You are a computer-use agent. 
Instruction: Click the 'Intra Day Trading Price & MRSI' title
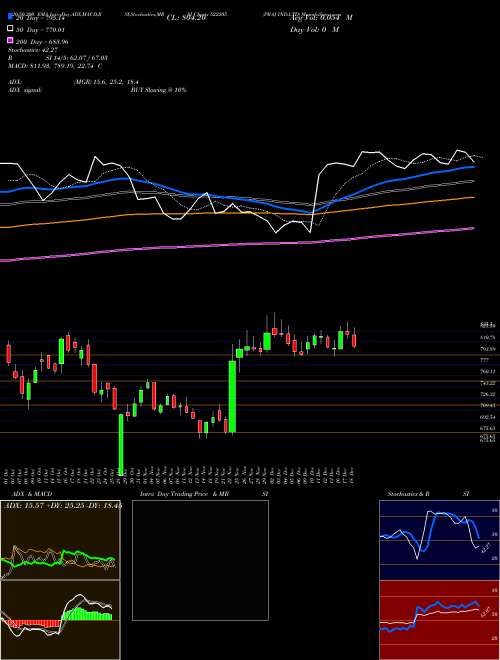[x=205, y=494]
